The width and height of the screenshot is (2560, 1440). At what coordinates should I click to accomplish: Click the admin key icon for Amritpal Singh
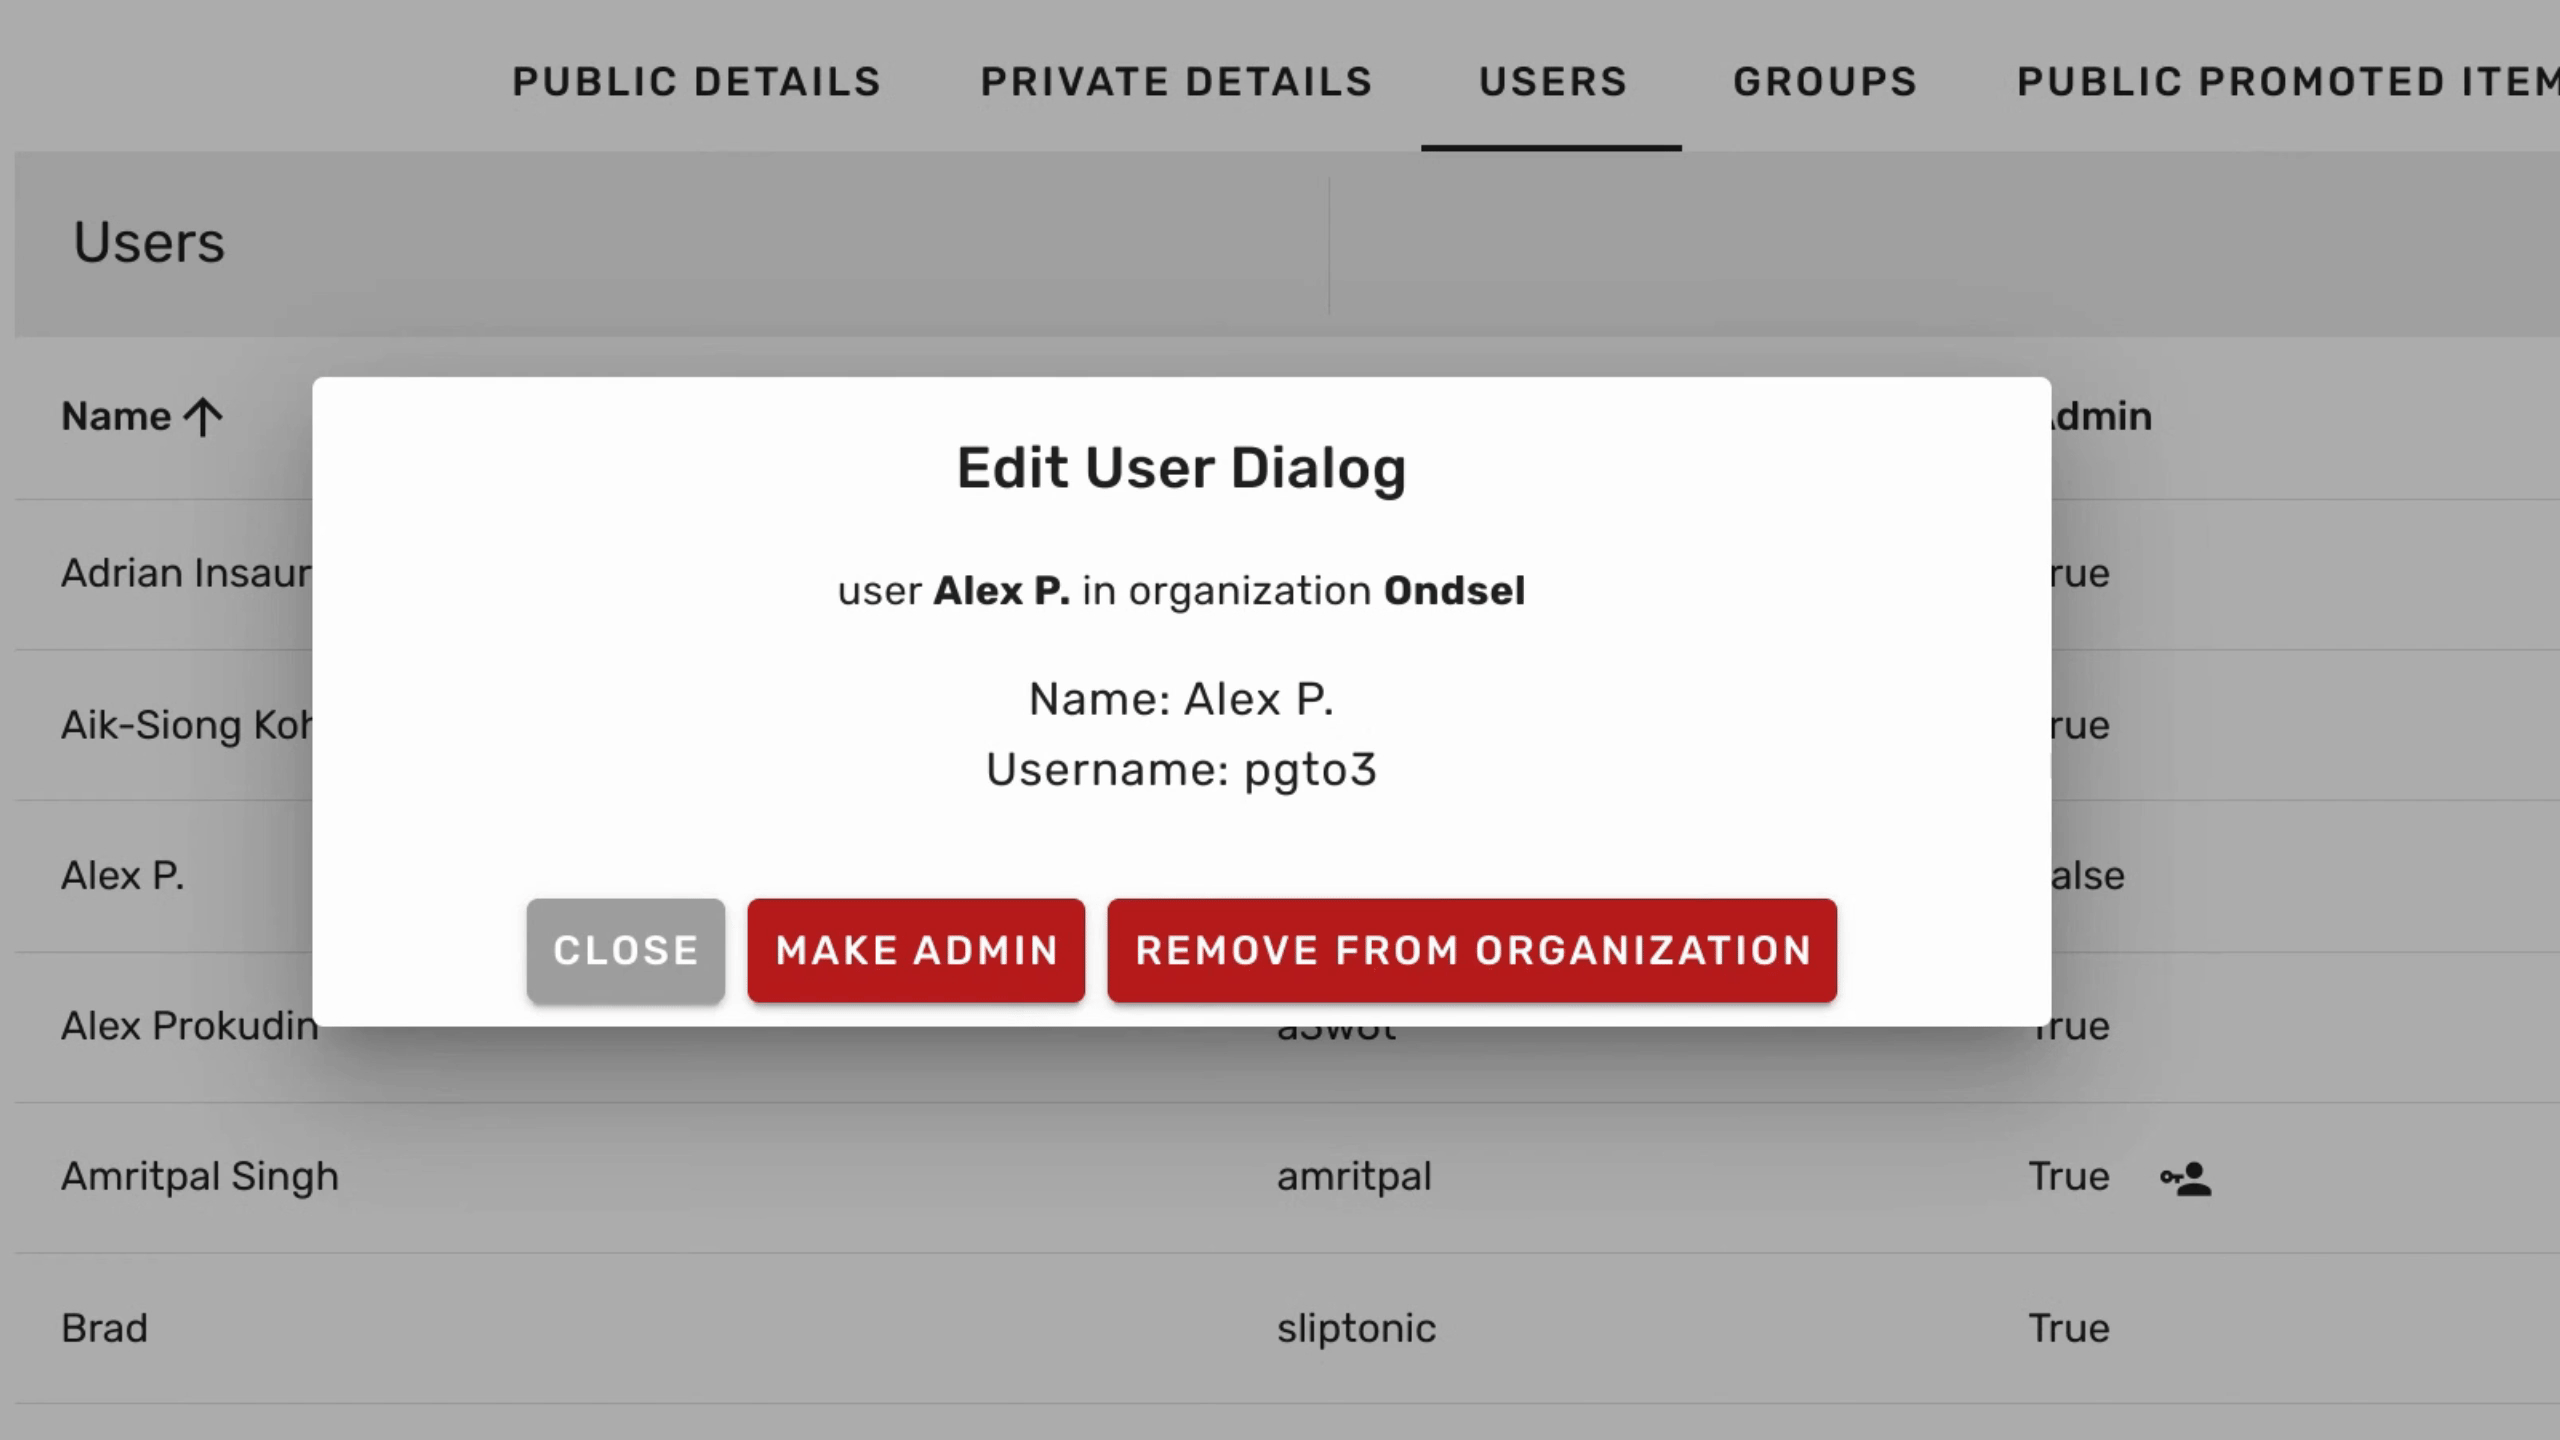(2185, 1179)
